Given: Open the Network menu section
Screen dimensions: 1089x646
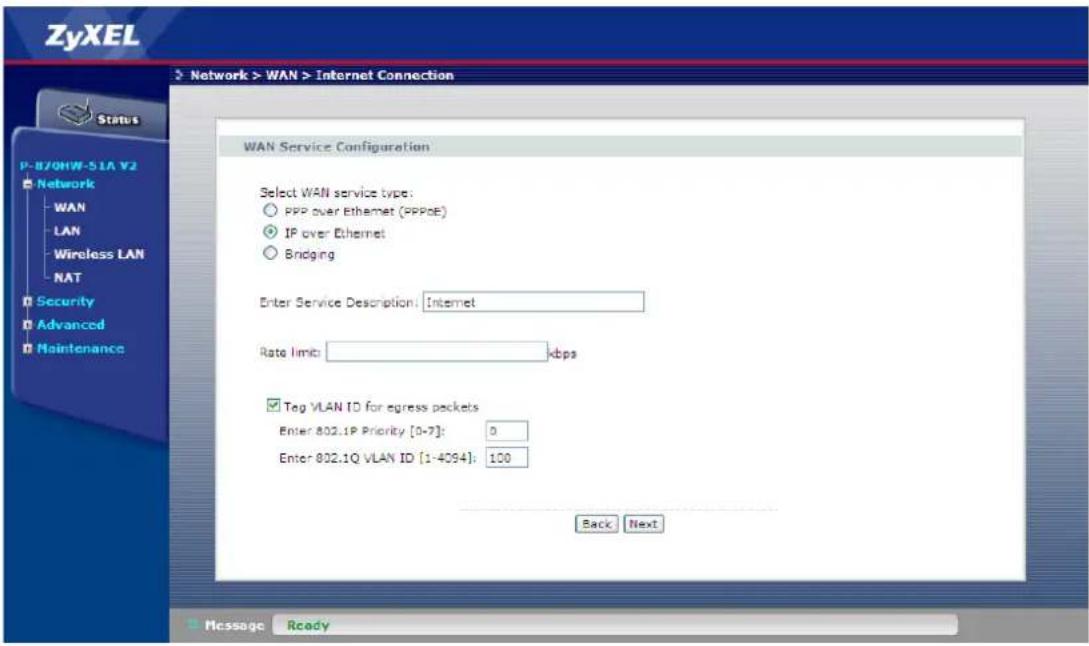Looking at the screenshot, I should (x=65, y=184).
